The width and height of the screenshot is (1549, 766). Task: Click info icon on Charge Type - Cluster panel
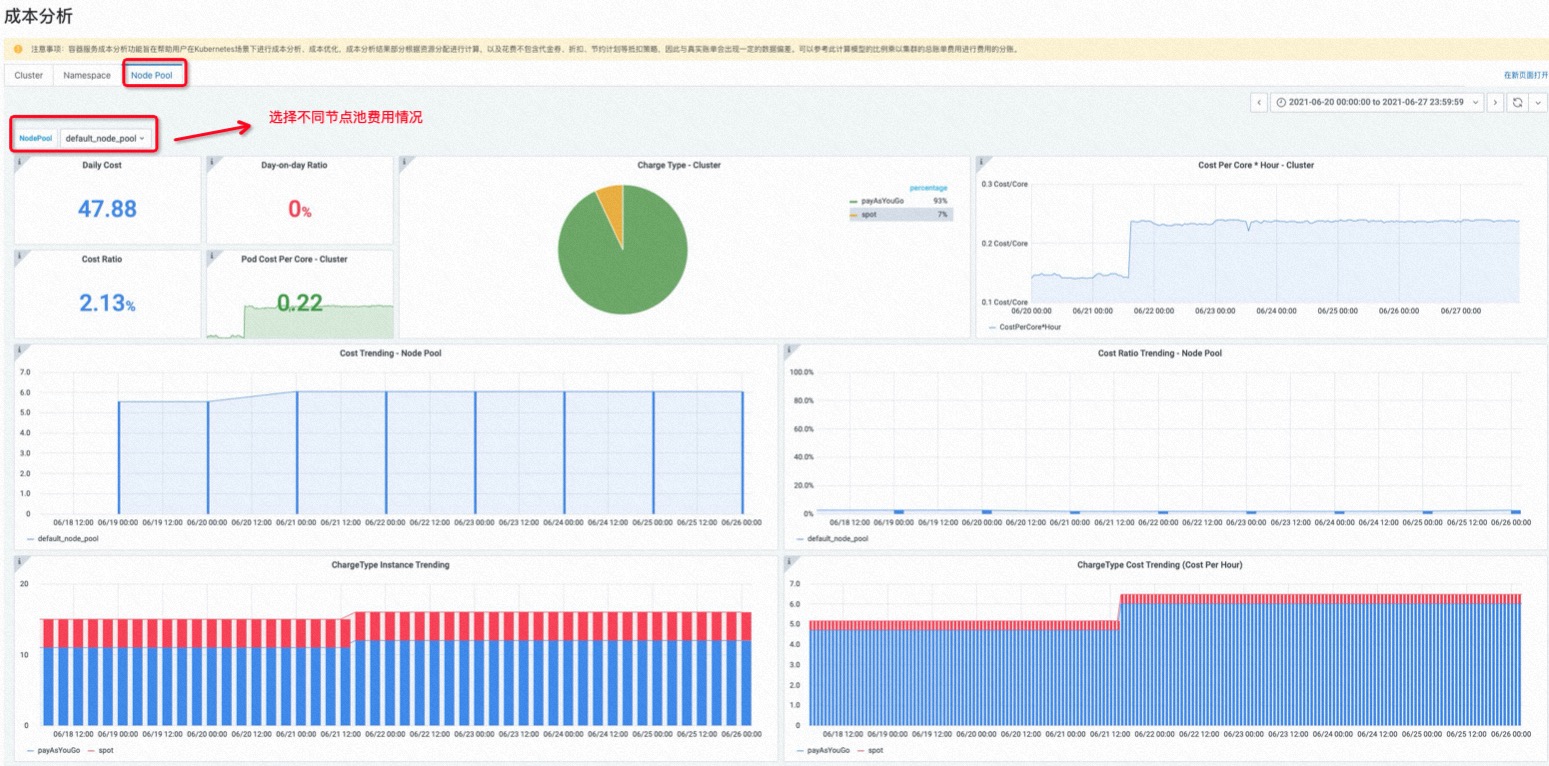click(x=405, y=162)
